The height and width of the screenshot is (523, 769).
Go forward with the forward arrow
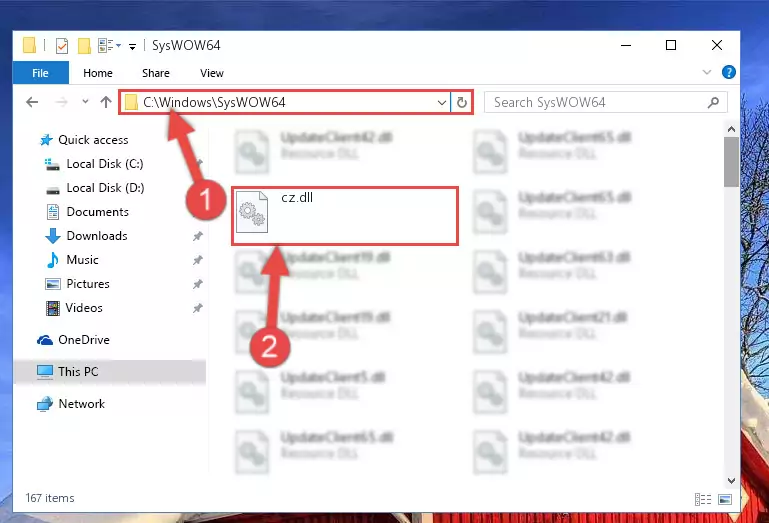61,102
